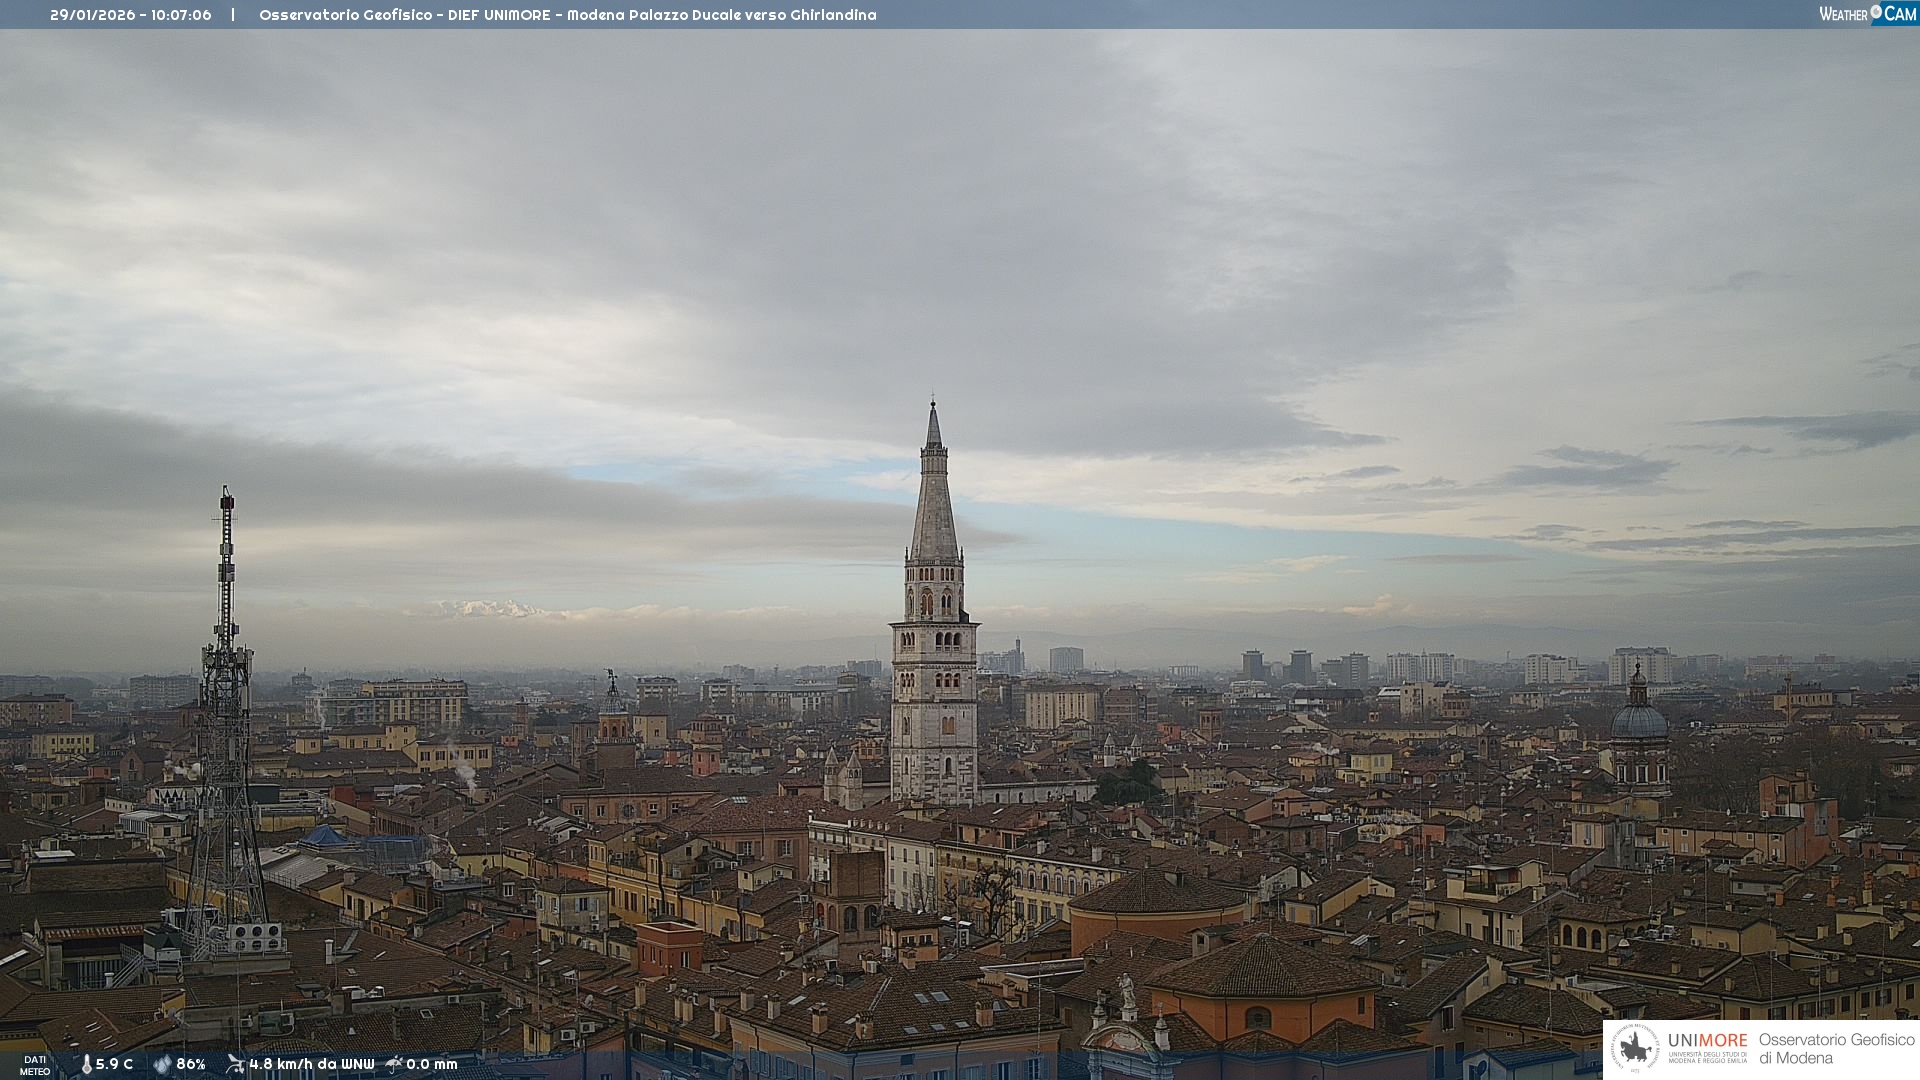Click the 4.8 km/h da WNW wind reading
The width and height of the screenshot is (1920, 1080).
point(311,1064)
